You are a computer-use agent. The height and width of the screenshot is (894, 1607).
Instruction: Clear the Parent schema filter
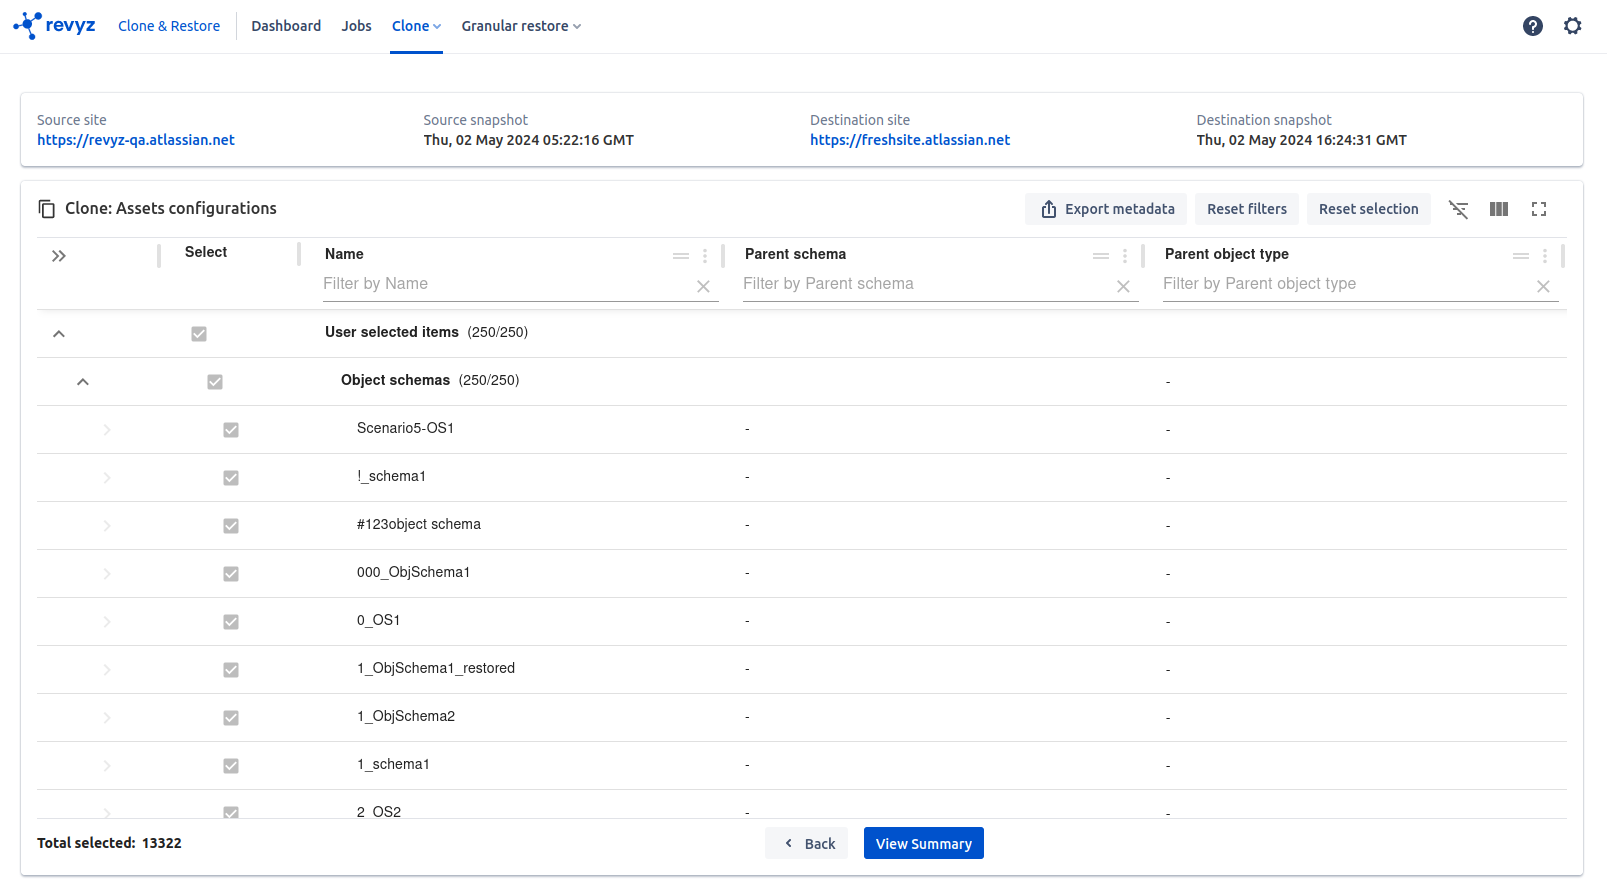click(1123, 287)
